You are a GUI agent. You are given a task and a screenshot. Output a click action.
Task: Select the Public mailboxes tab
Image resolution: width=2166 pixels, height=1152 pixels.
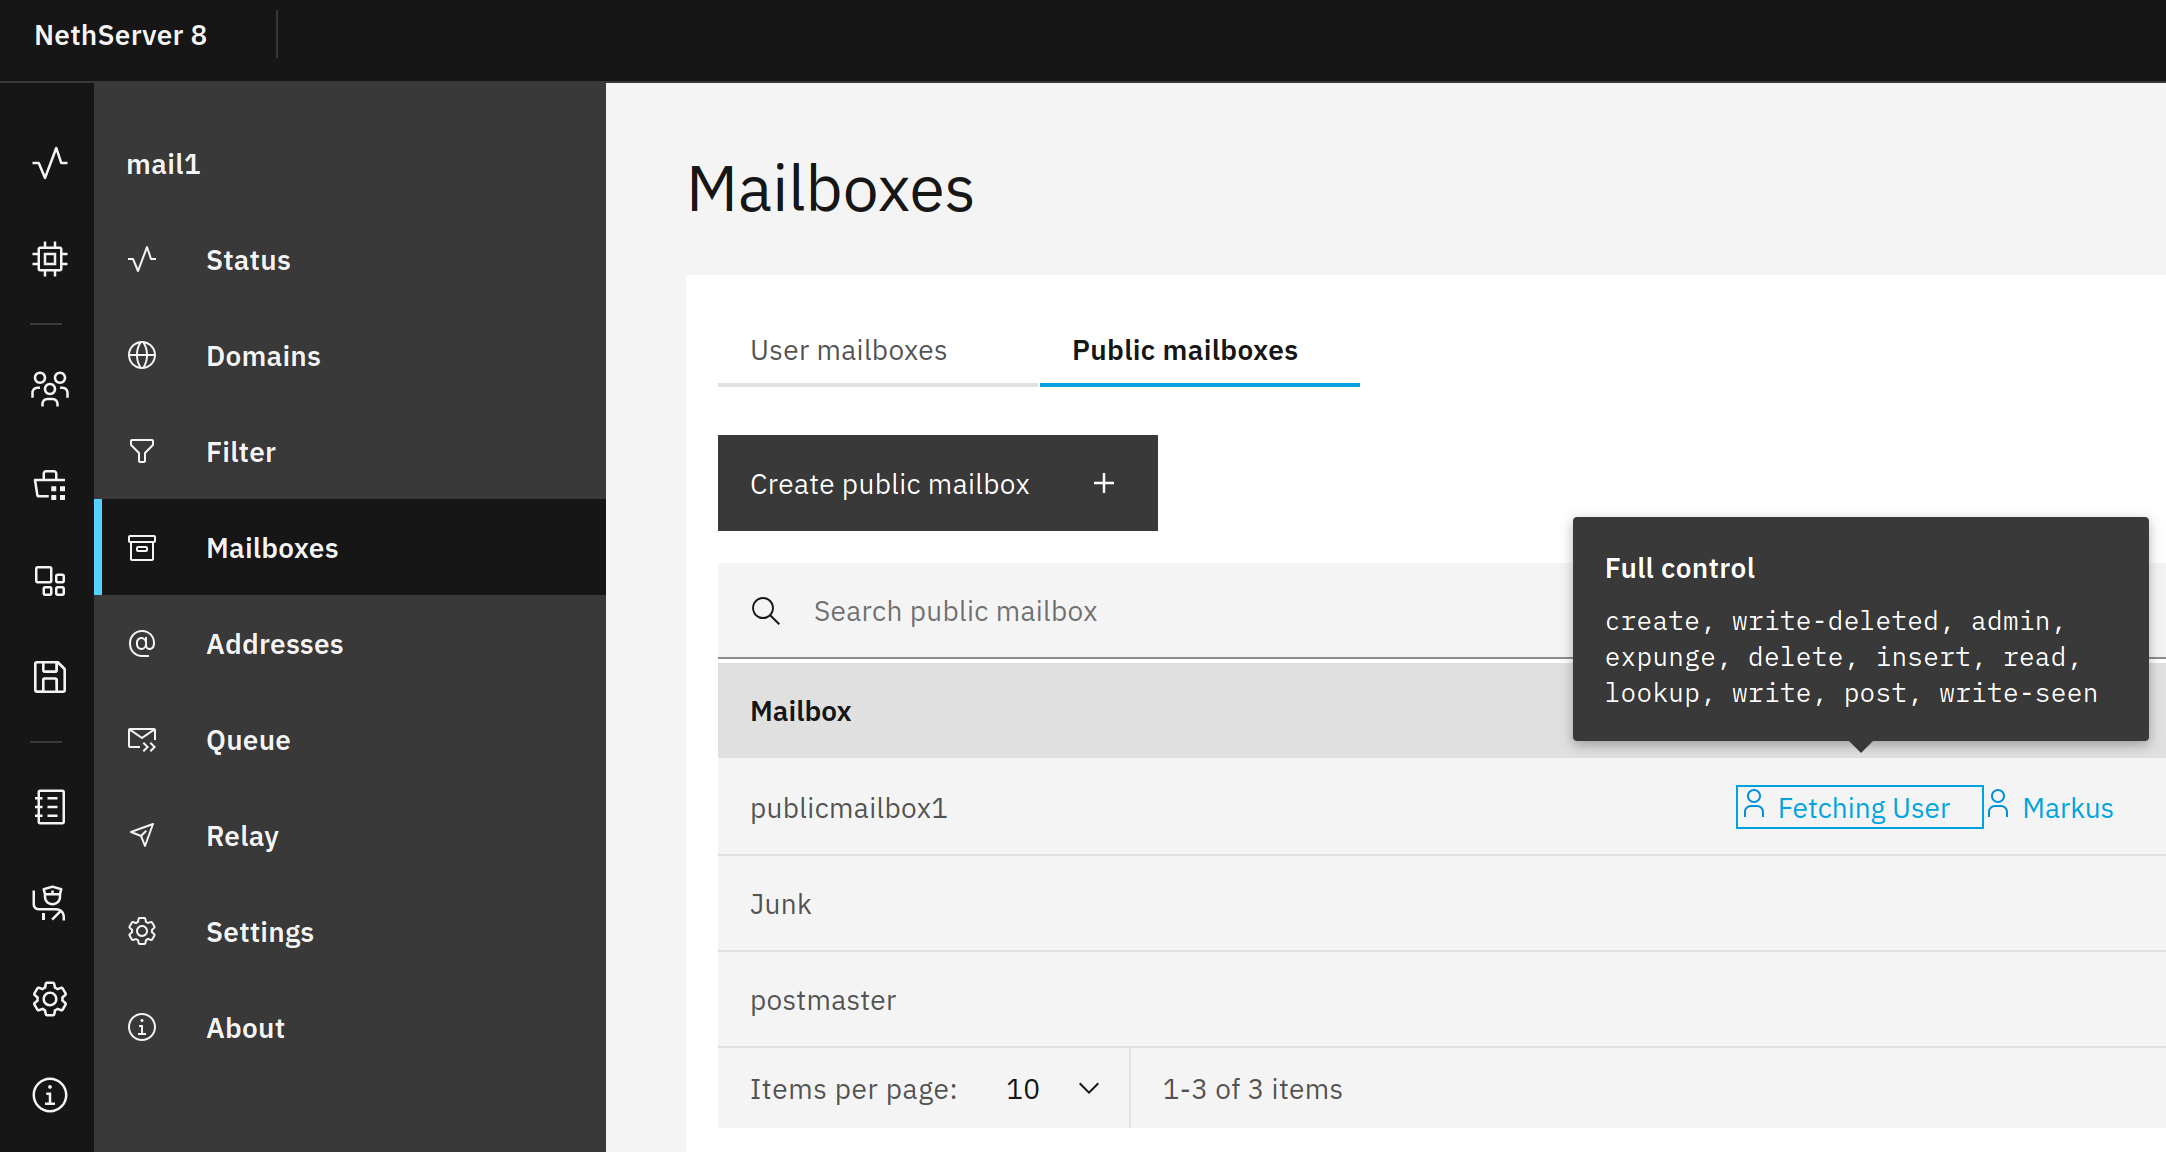(1184, 350)
